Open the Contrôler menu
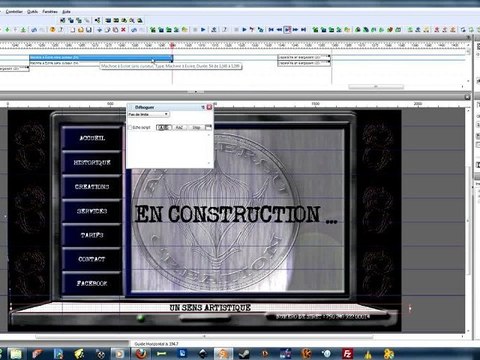This screenshot has height=360, width=480. (14, 12)
